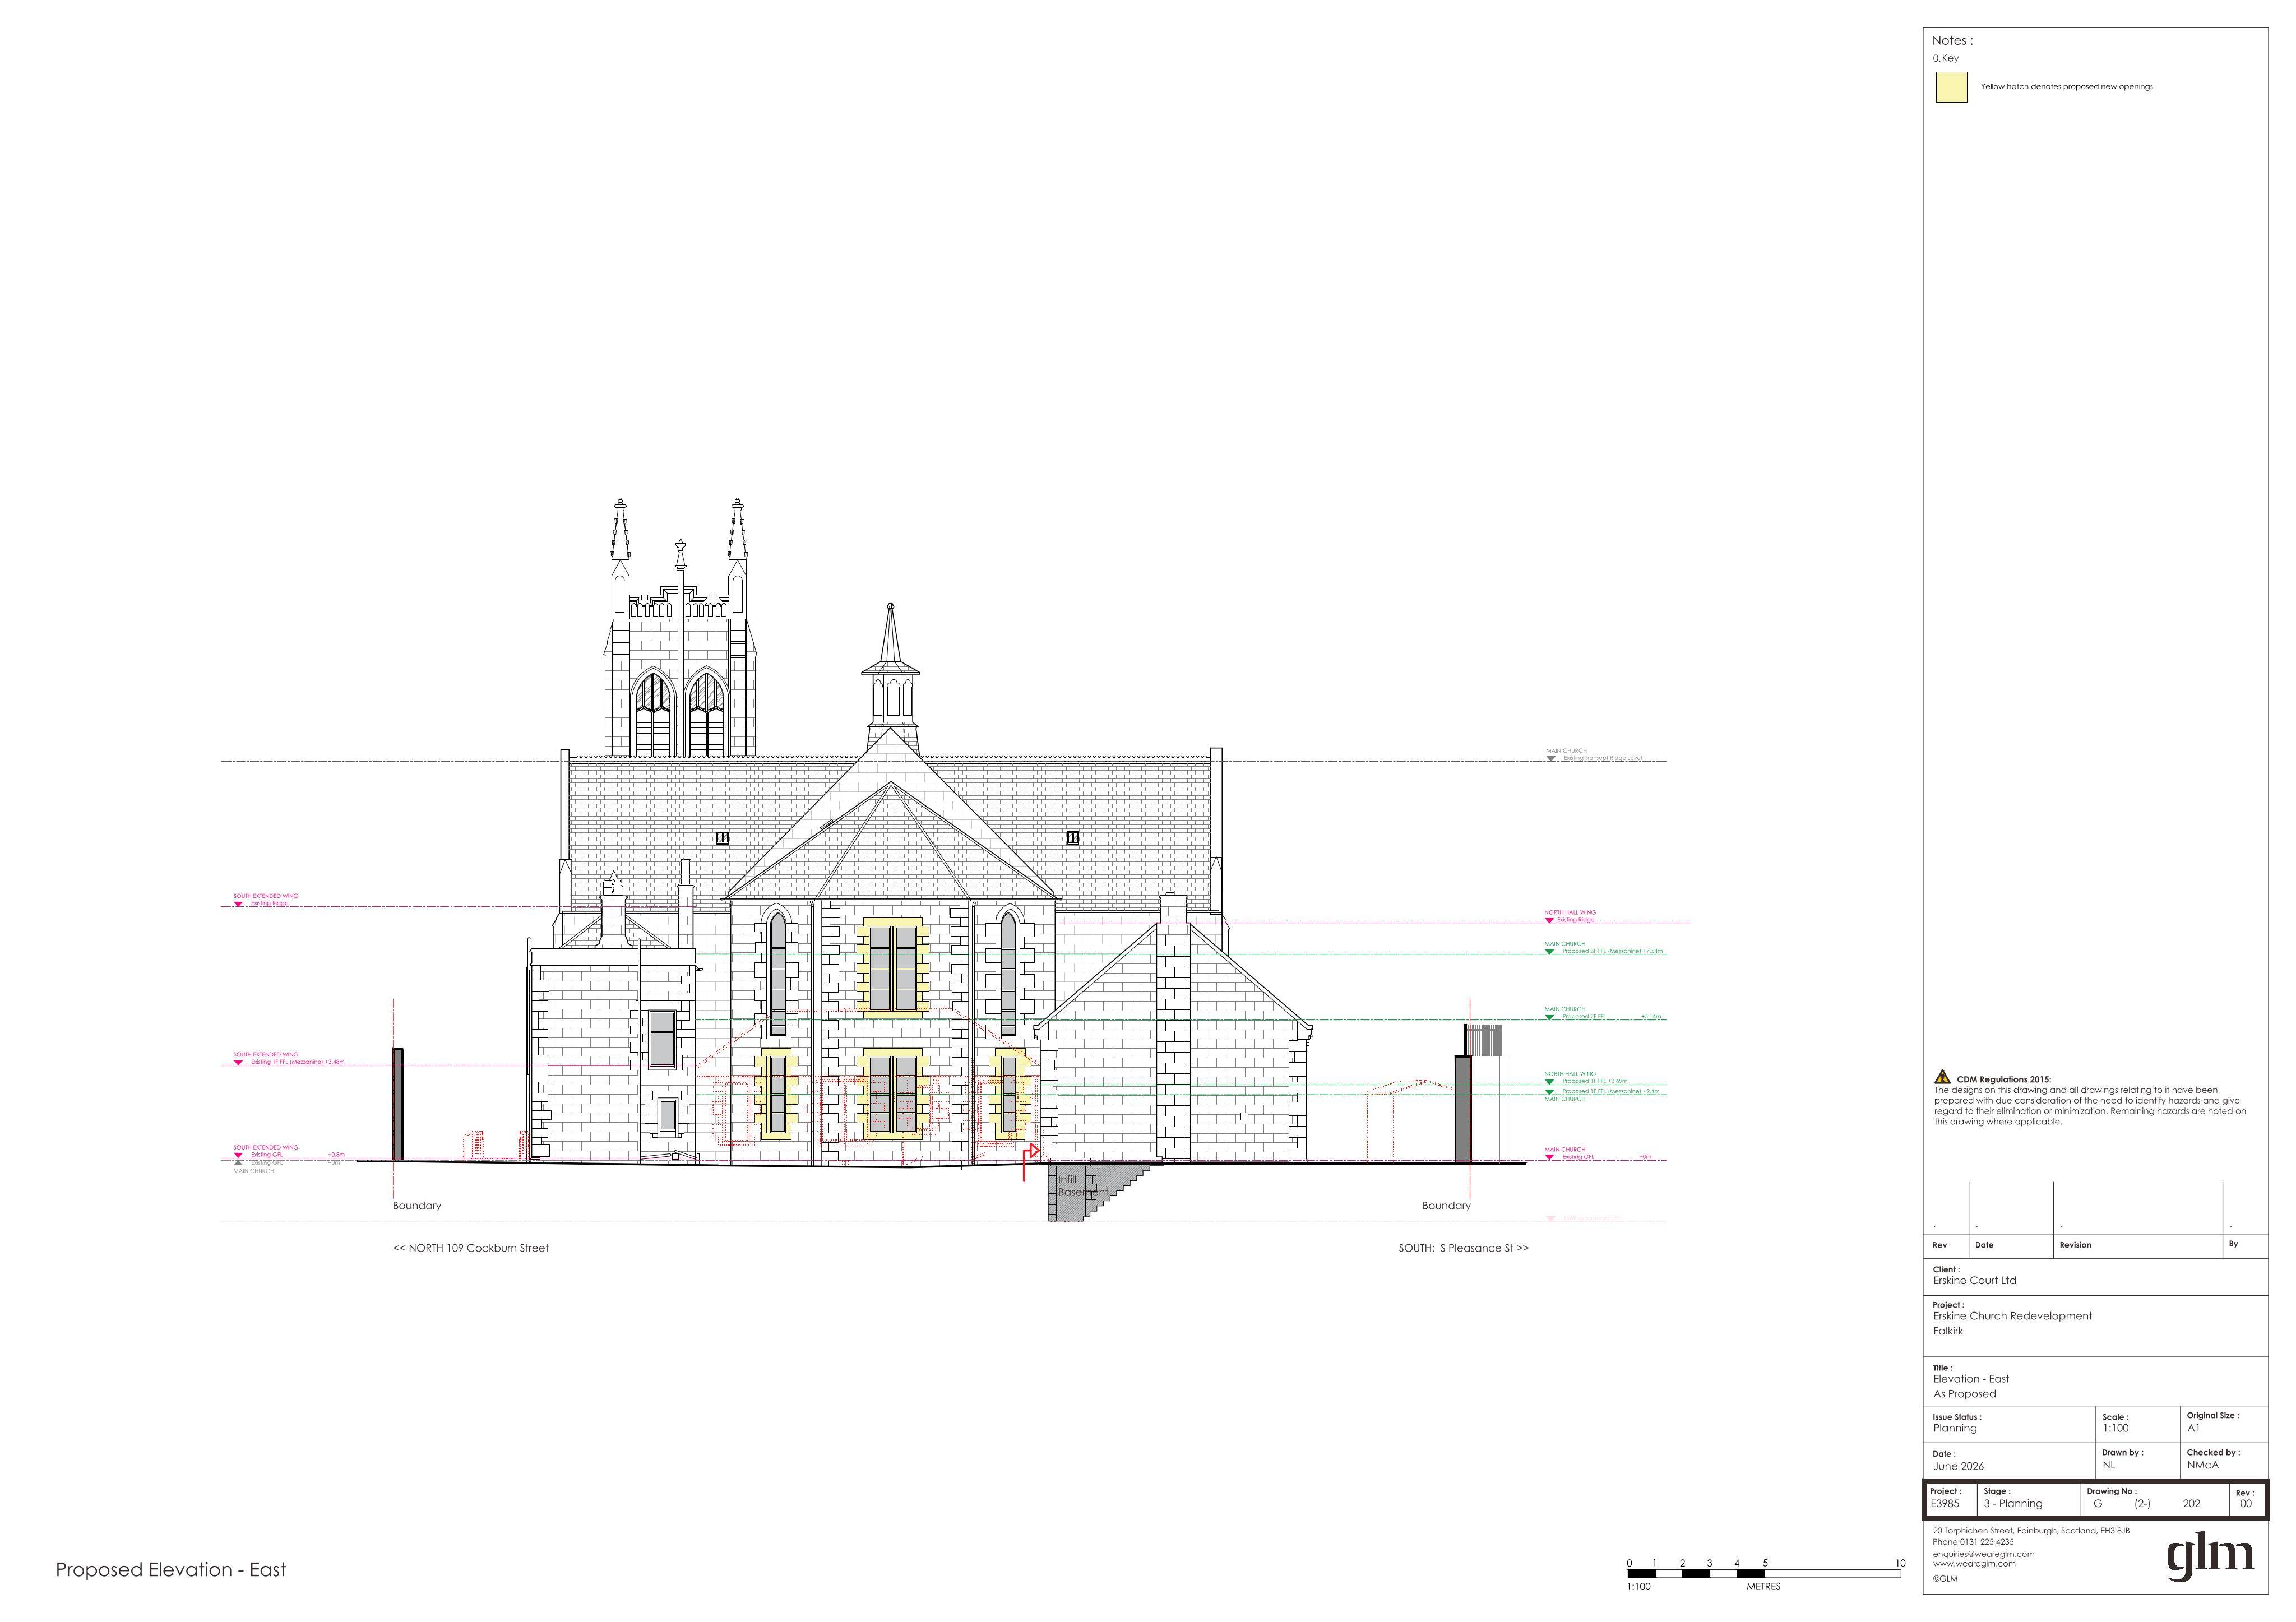Click the right 'Boundary' label
This screenshot has width=2296, height=1622.
coord(1446,1206)
